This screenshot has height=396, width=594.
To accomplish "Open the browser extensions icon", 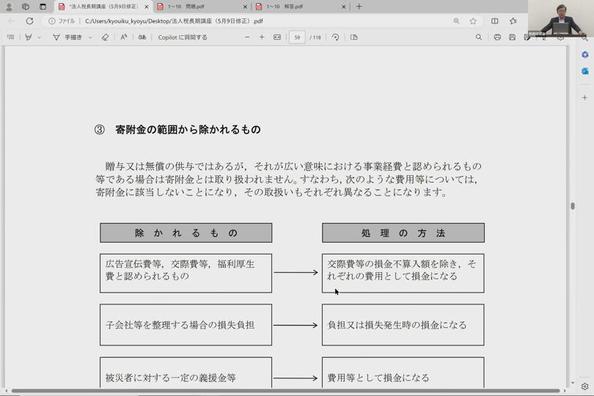I will (x=513, y=21).
